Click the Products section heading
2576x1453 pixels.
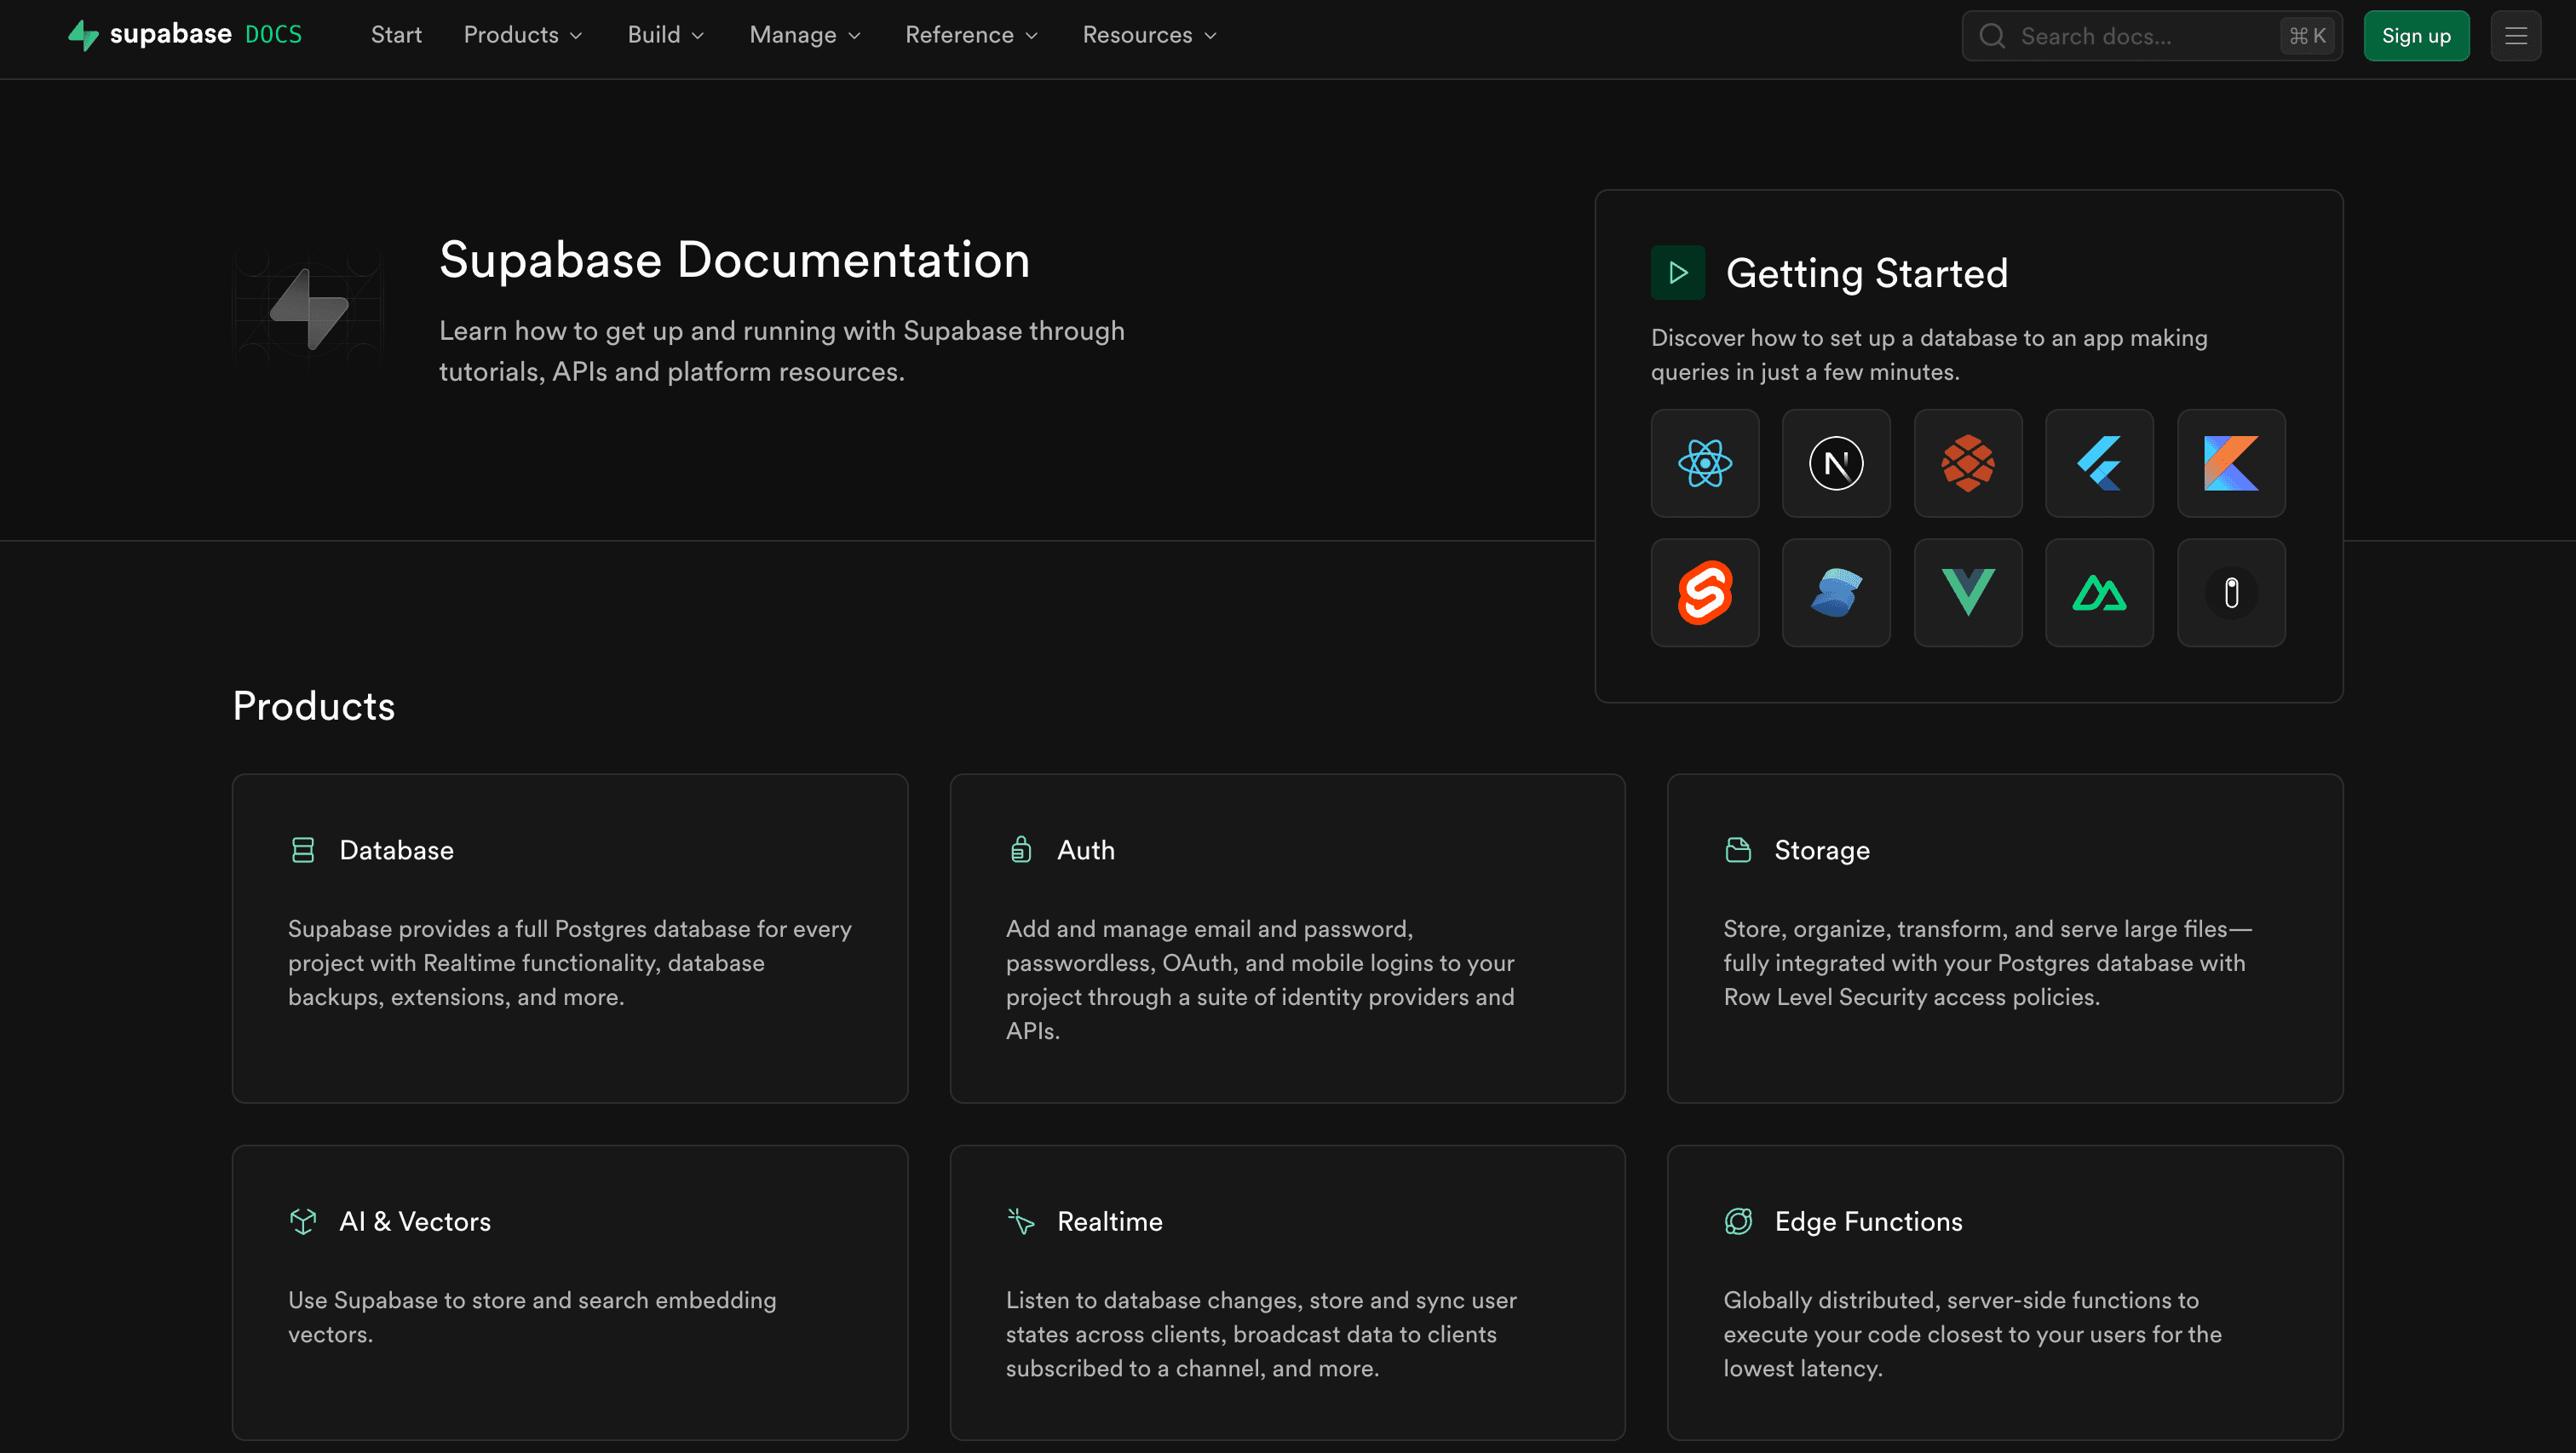(x=314, y=706)
